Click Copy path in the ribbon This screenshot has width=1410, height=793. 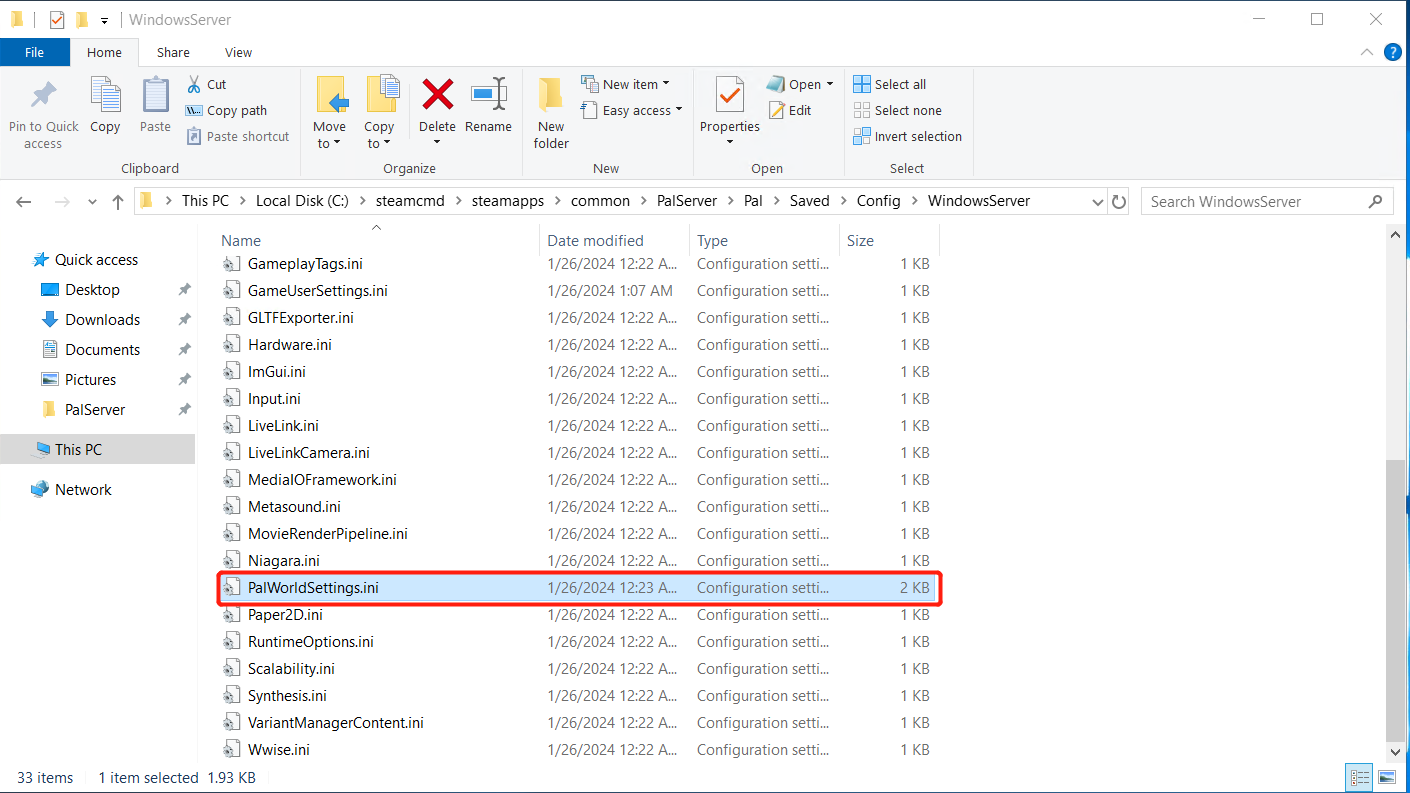pos(226,110)
